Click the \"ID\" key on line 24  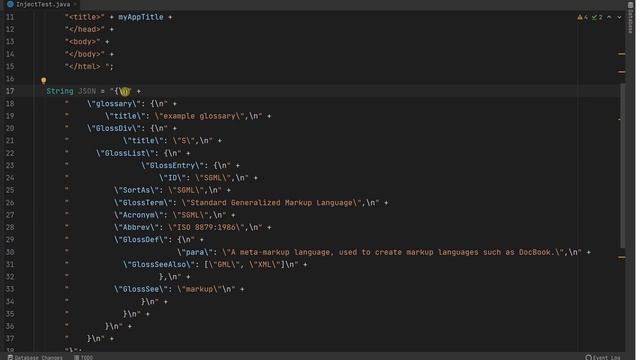(x=173, y=178)
